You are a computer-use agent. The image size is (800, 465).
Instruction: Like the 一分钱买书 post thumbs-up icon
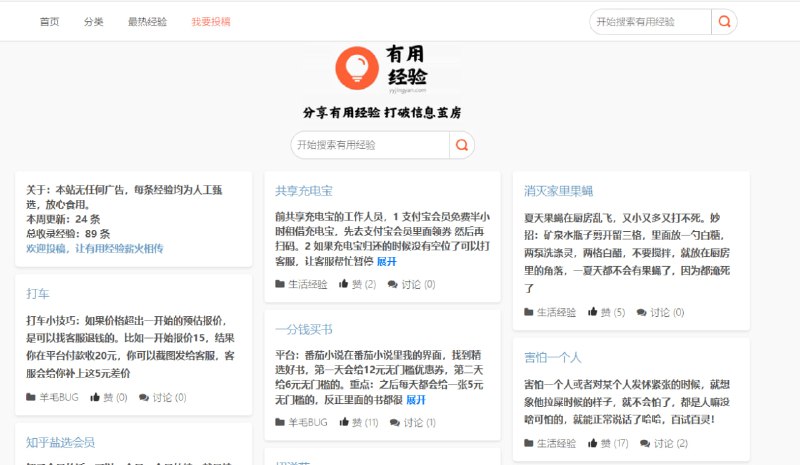point(344,422)
